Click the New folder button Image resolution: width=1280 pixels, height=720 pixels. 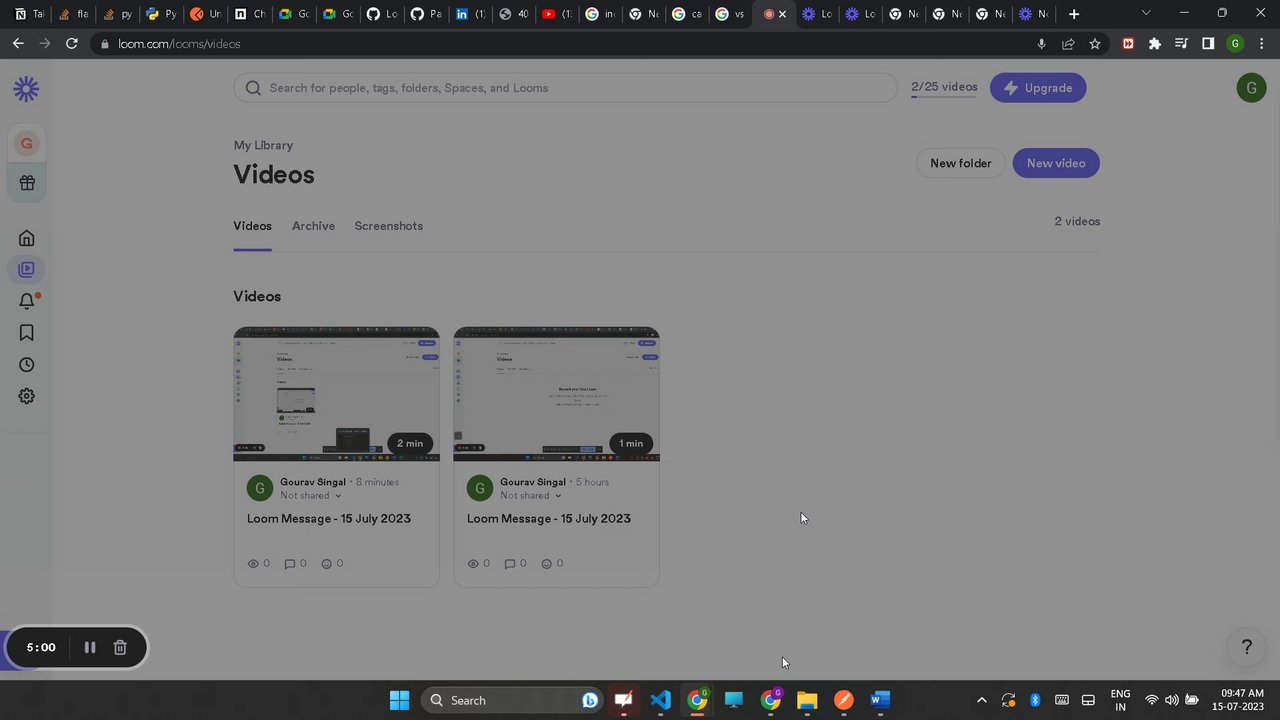(960, 163)
